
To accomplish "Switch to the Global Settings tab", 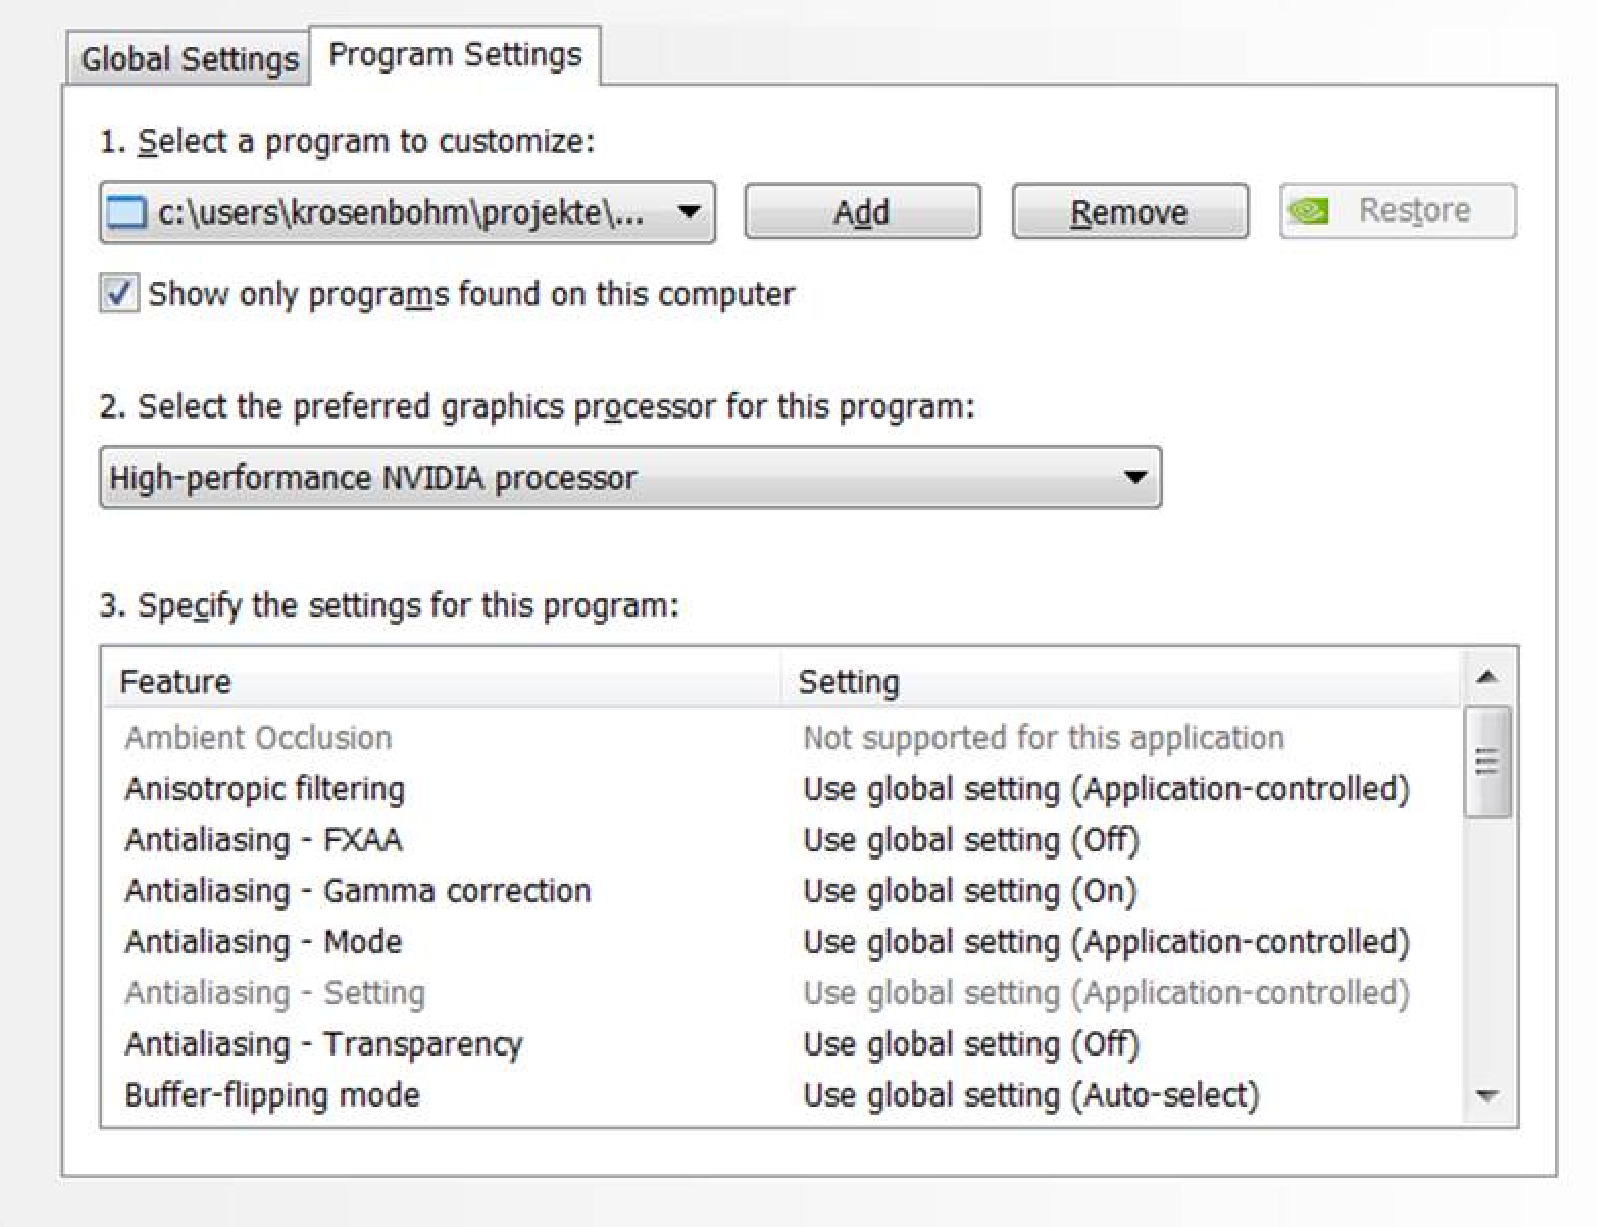I will pos(189,59).
